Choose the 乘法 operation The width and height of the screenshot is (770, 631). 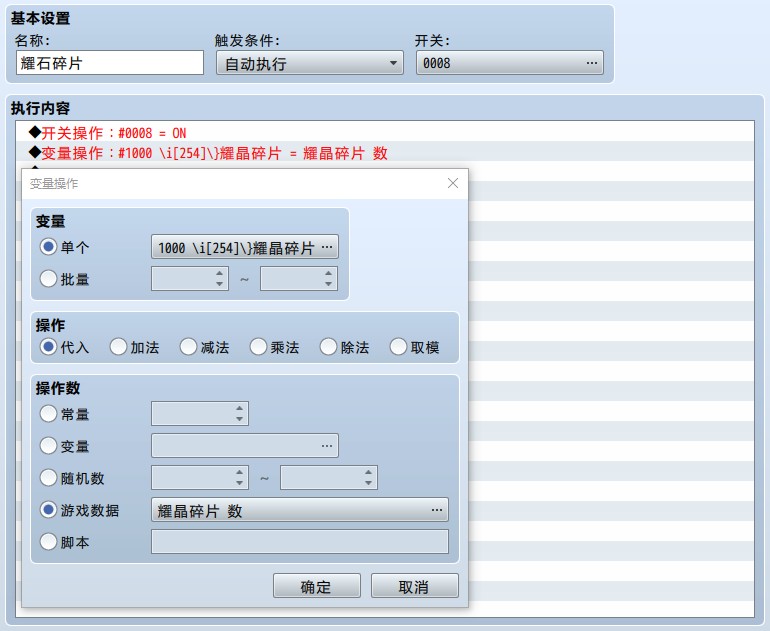[258, 347]
